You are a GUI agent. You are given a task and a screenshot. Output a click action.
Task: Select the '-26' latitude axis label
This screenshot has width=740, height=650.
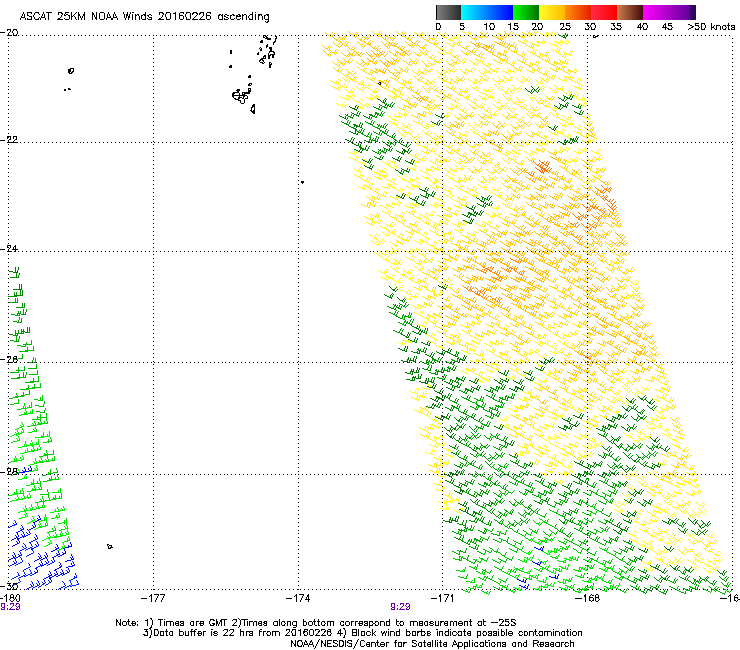click(9, 360)
